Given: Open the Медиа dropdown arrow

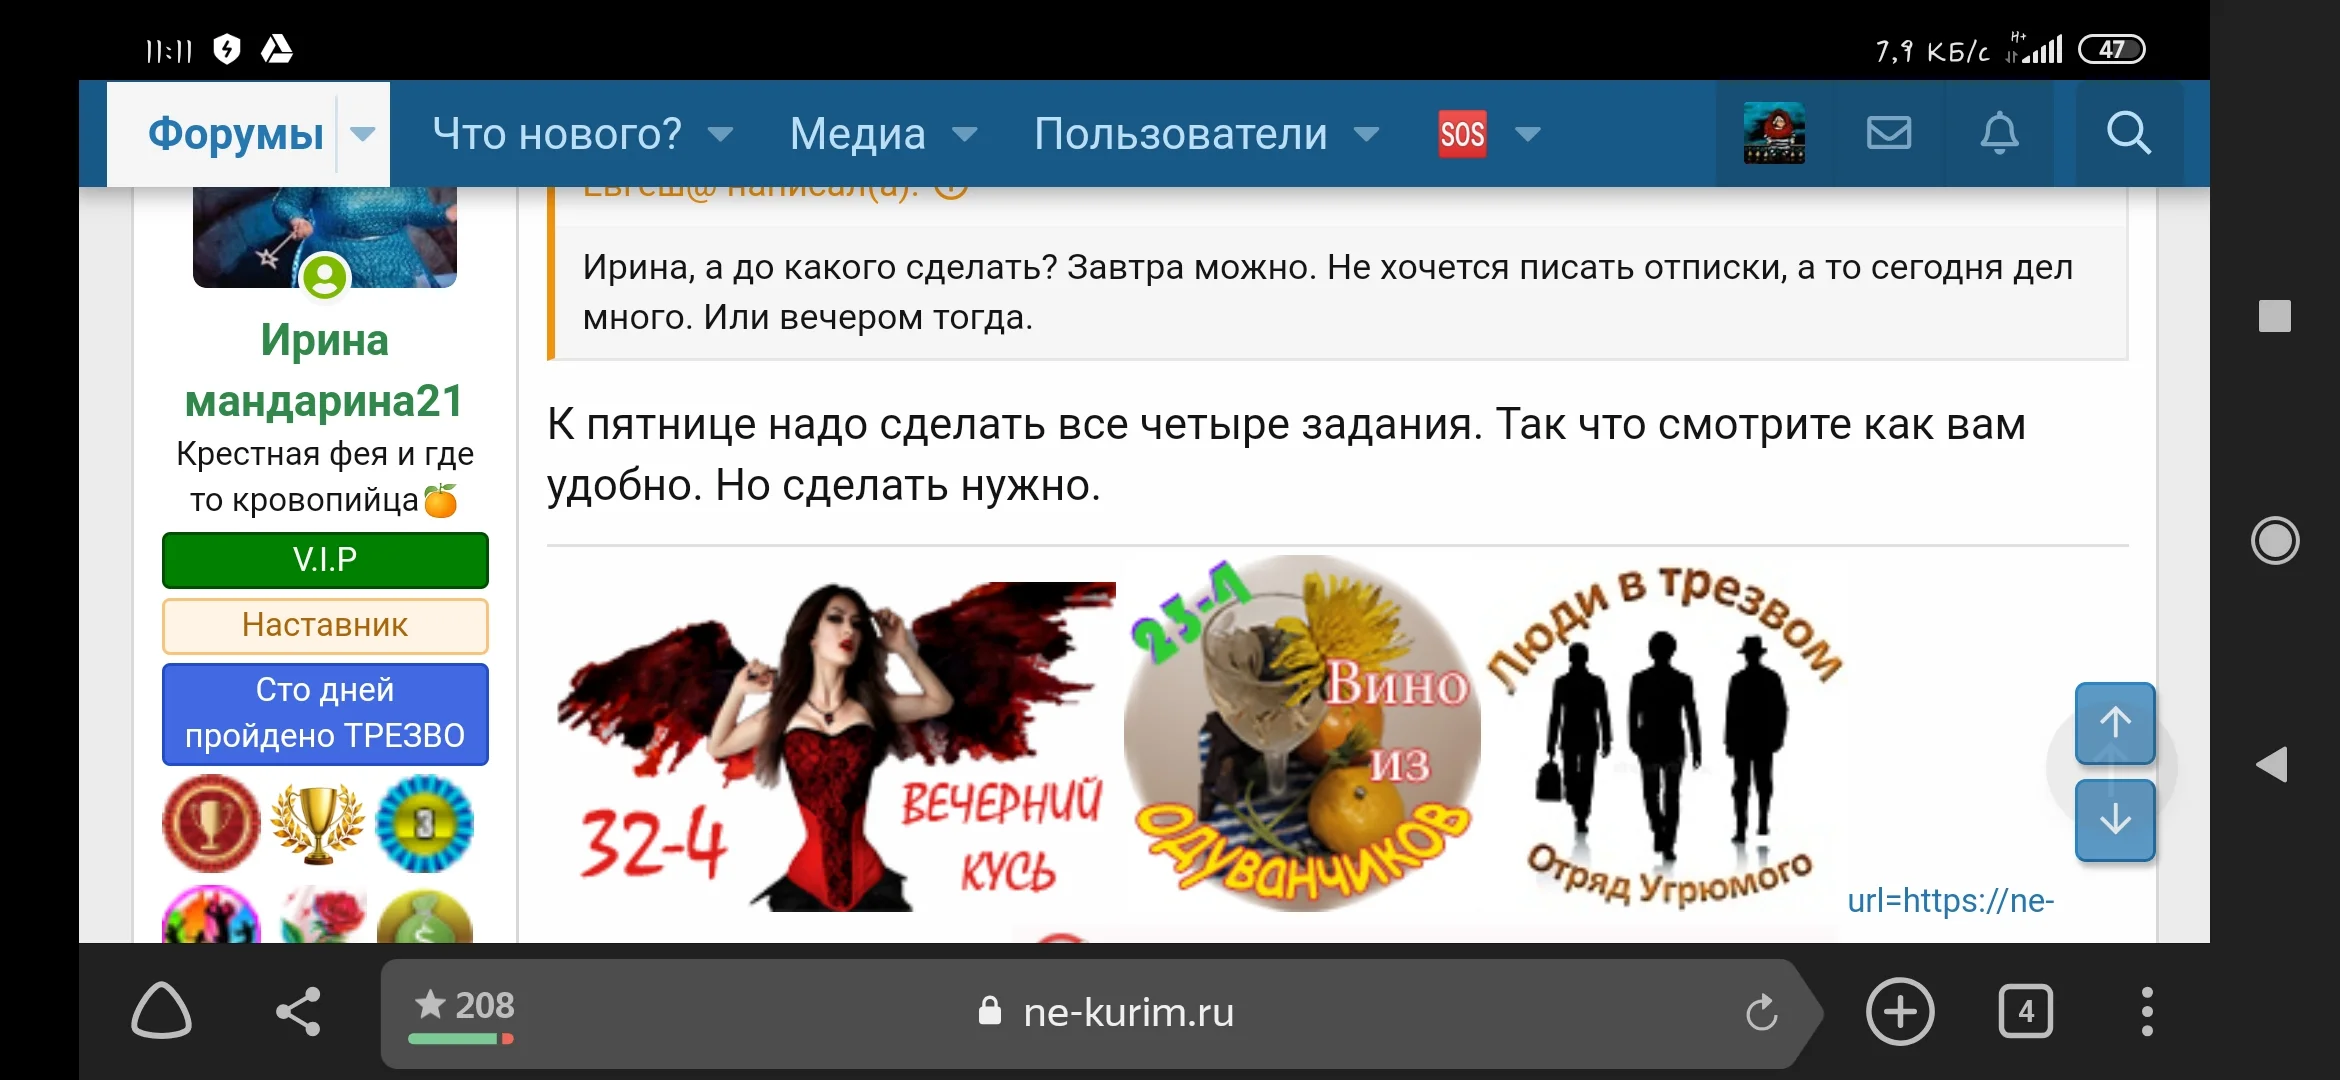Looking at the screenshot, I should tap(965, 133).
